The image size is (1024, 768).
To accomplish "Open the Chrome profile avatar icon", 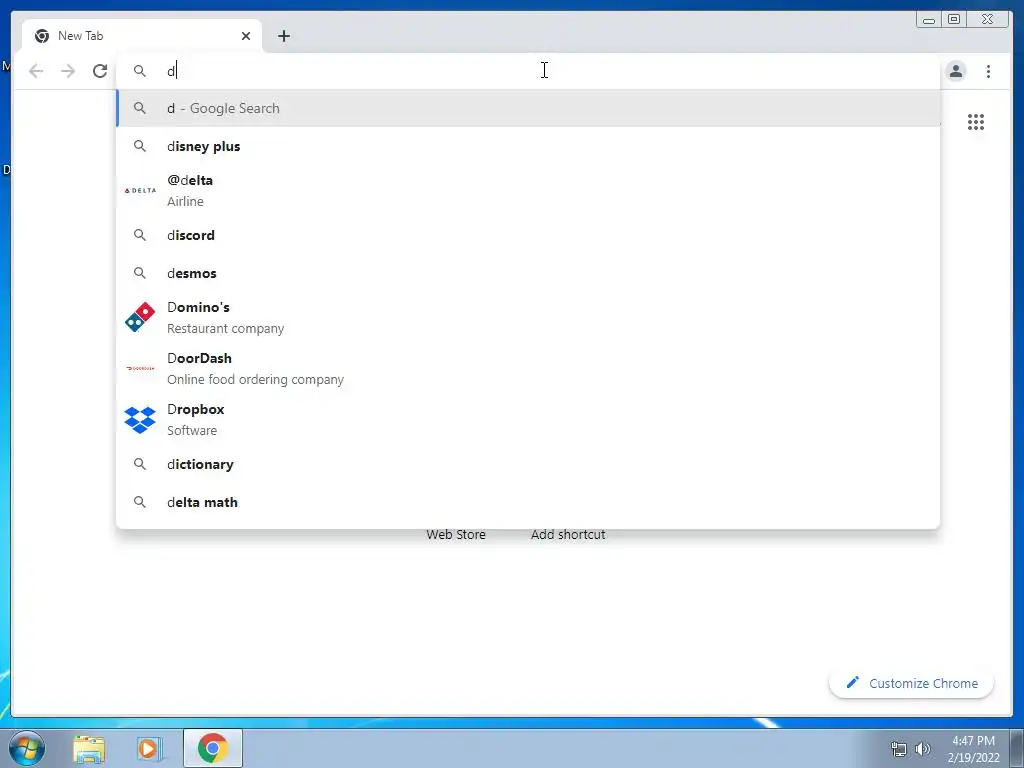I will (956, 71).
